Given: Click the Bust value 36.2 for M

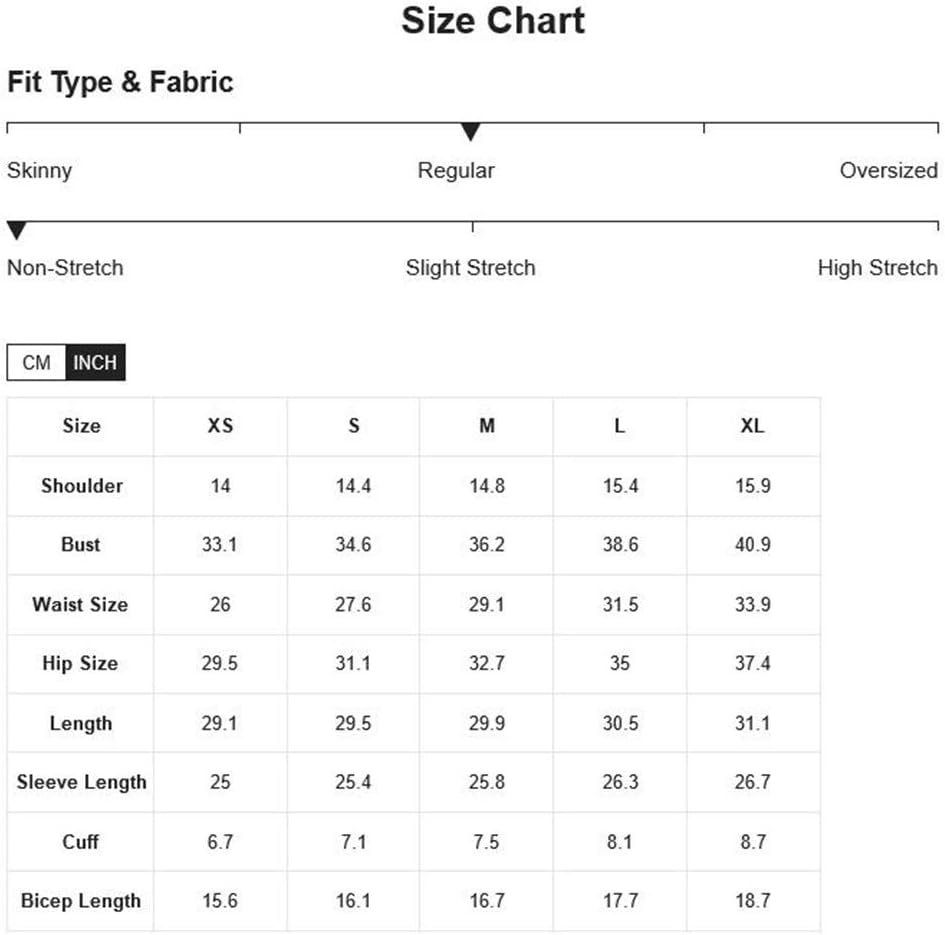Looking at the screenshot, I should 487,544.
